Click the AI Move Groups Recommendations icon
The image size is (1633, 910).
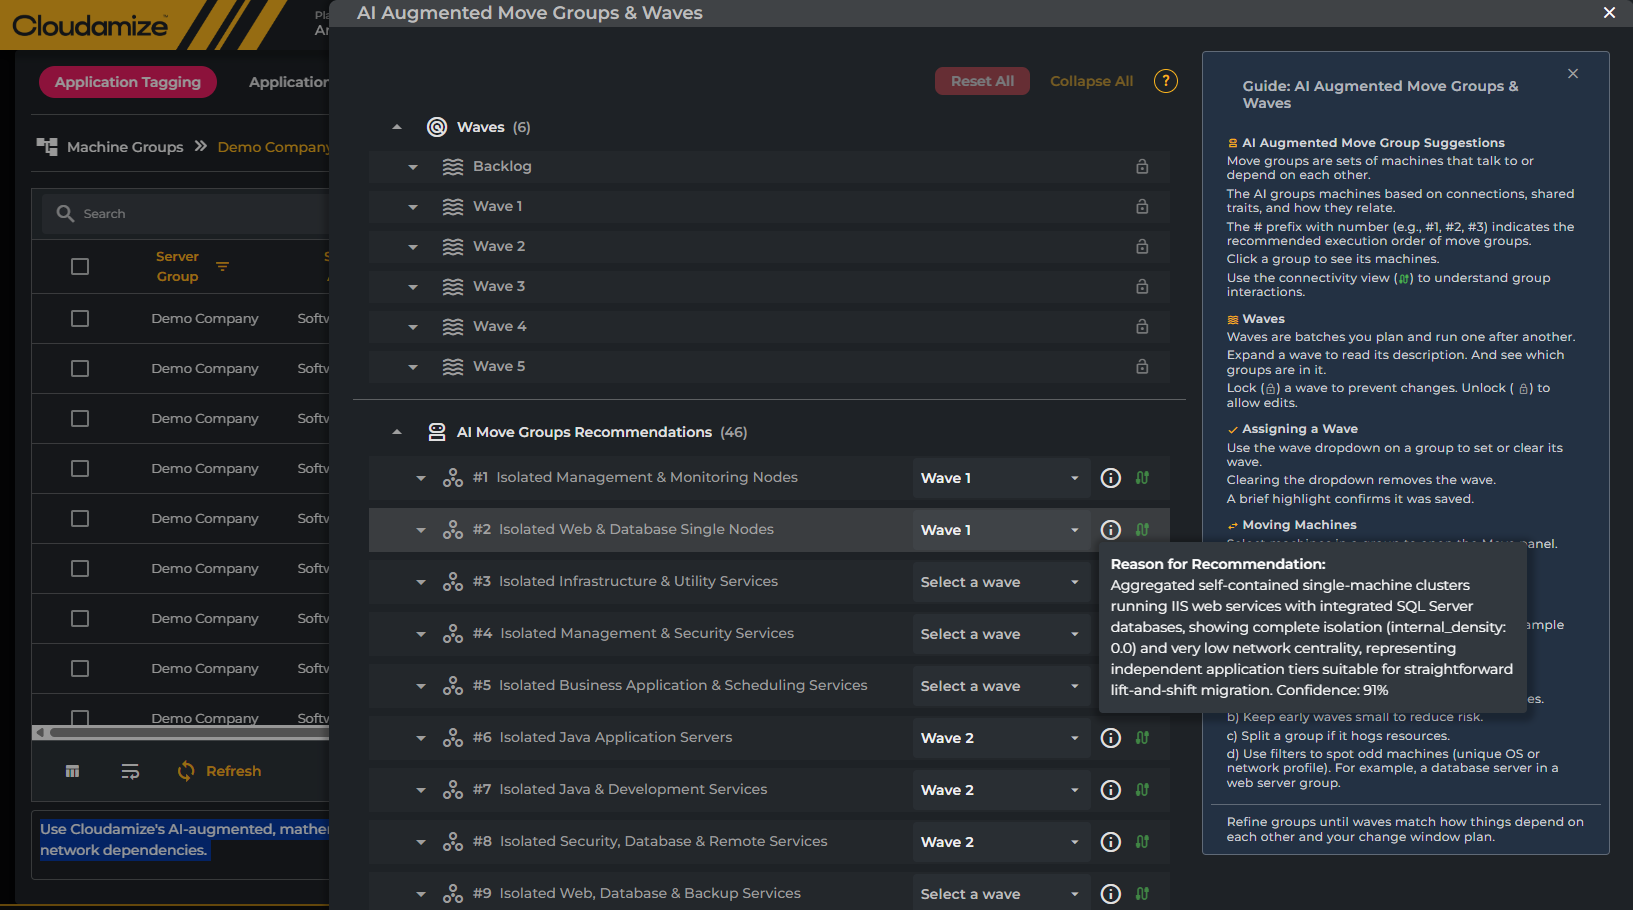pyautogui.click(x=437, y=431)
